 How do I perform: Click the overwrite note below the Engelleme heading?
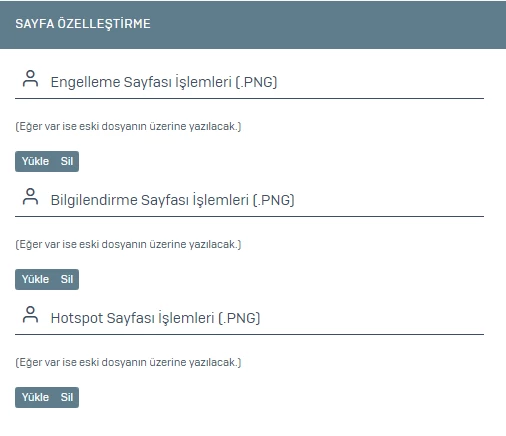(x=128, y=127)
